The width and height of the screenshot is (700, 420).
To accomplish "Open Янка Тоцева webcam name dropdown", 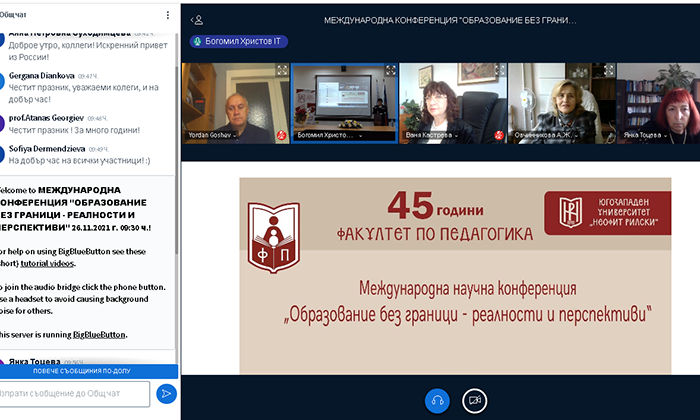I will [x=645, y=135].
